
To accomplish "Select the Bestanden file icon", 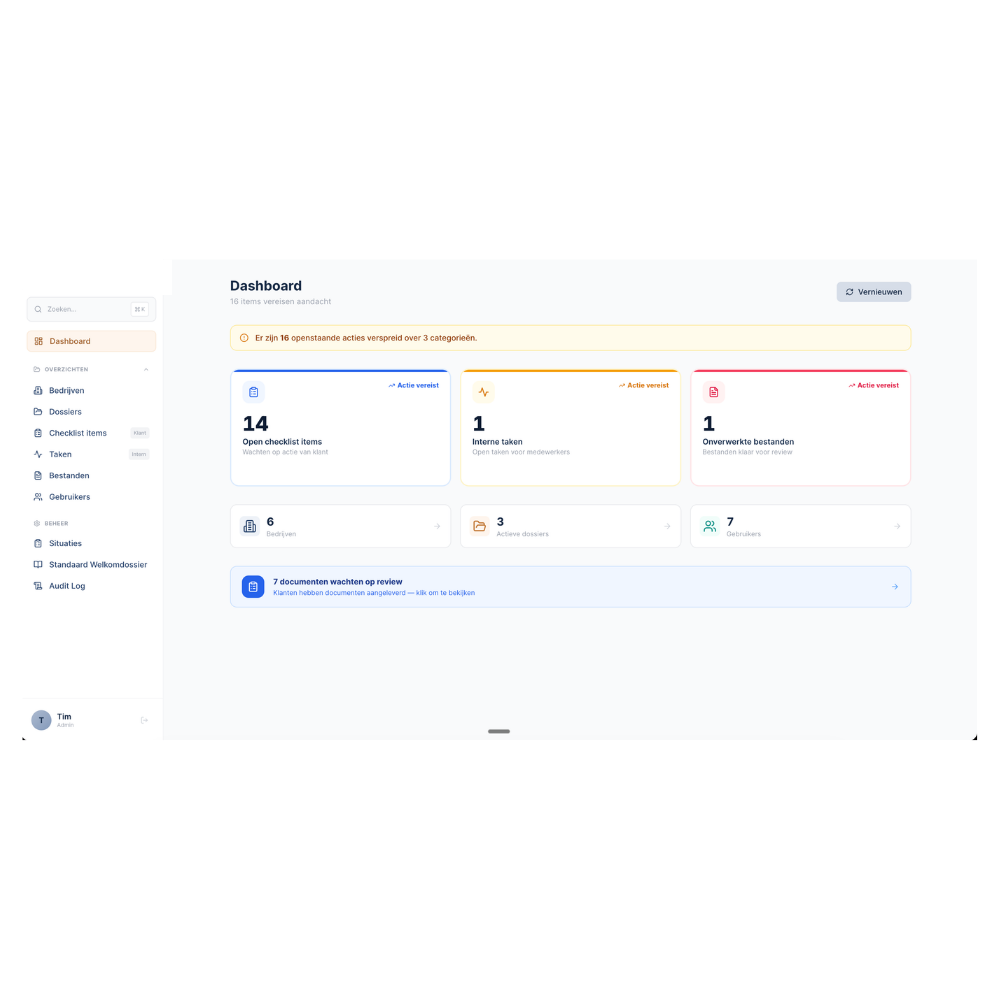I will click(x=40, y=475).
